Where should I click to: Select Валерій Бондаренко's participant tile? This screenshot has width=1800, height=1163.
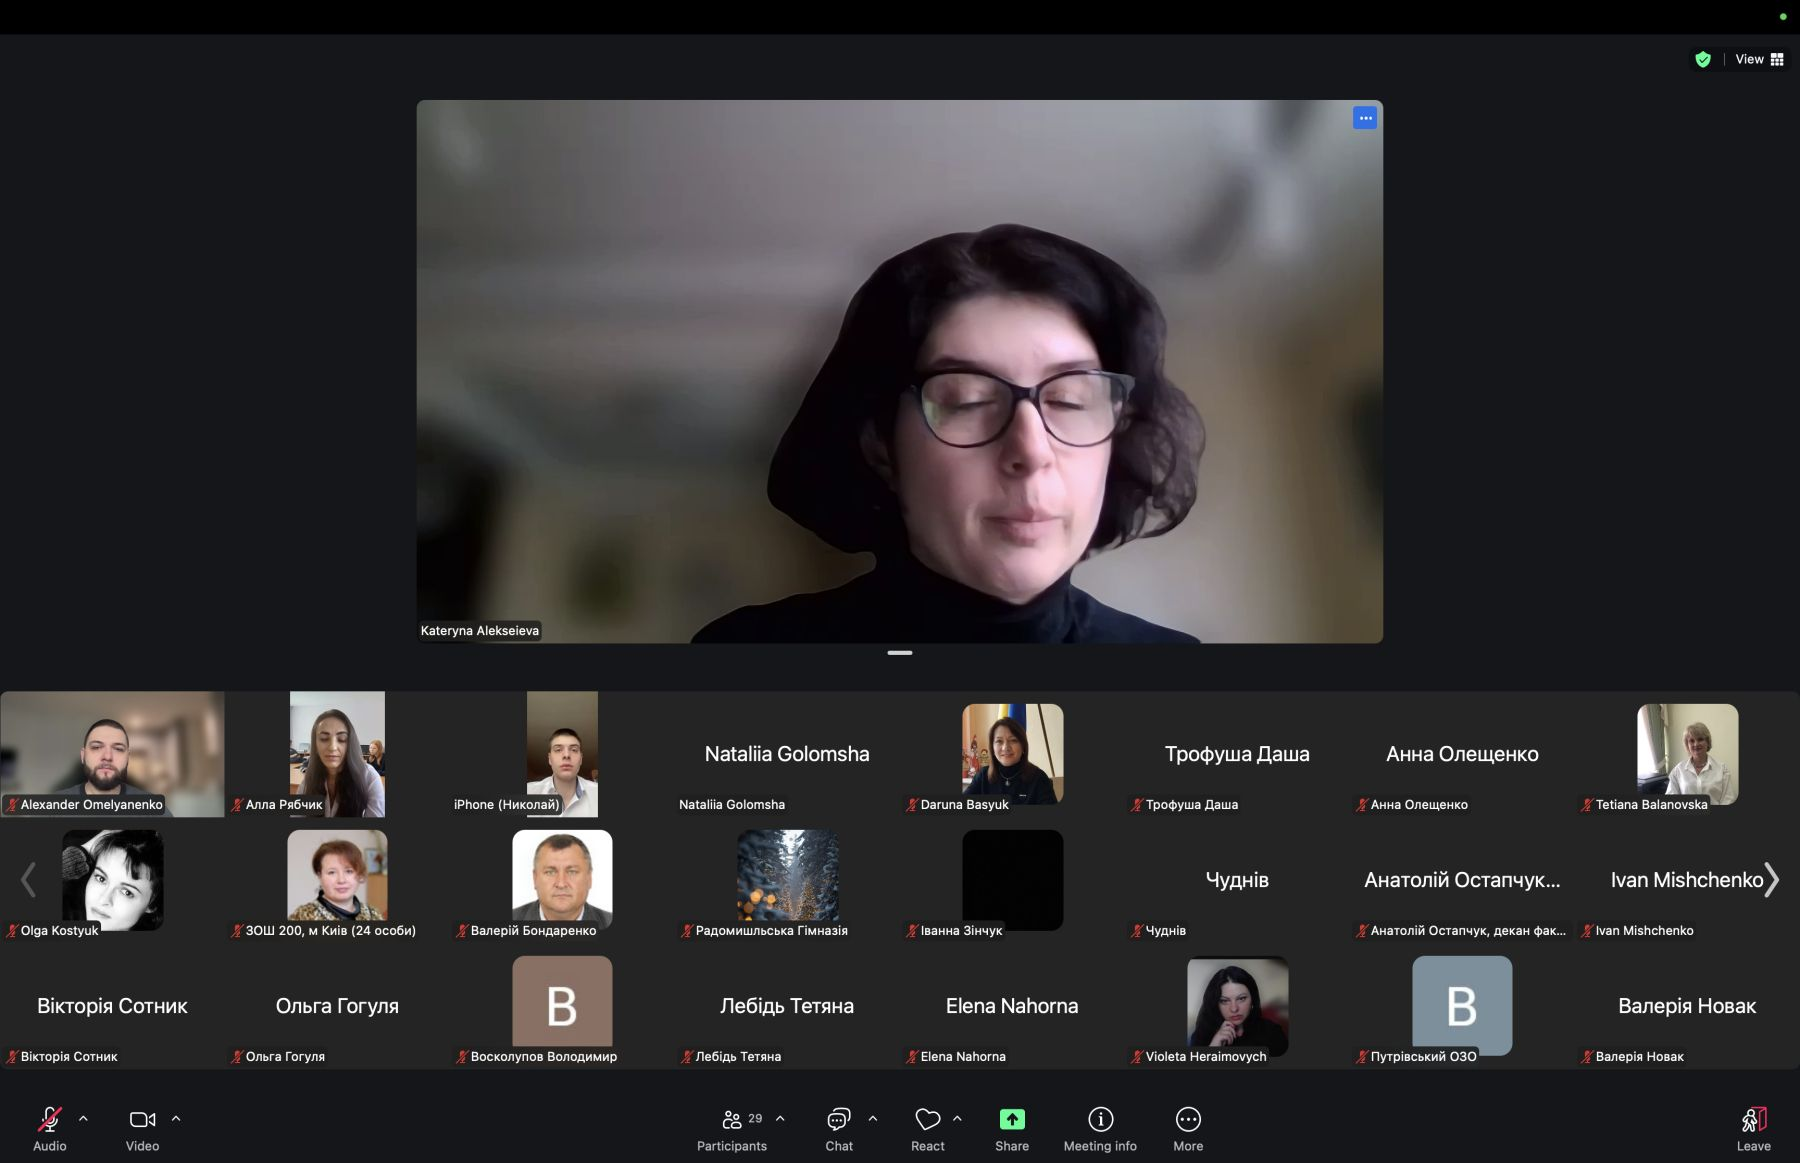[562, 880]
